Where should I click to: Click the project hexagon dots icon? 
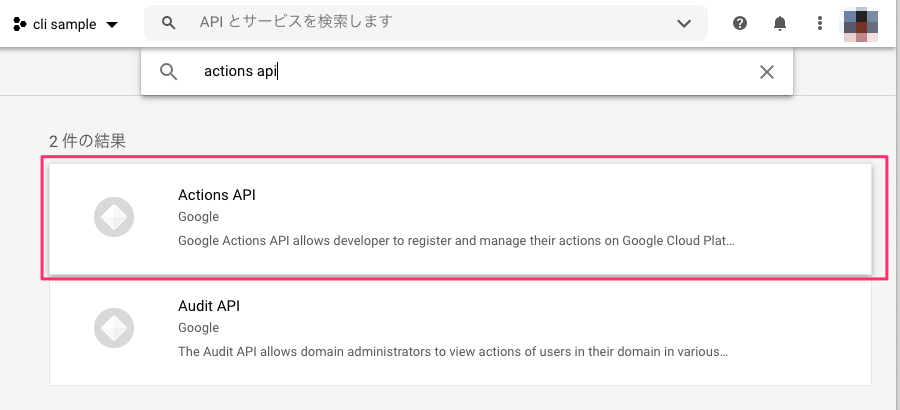click(x=20, y=24)
